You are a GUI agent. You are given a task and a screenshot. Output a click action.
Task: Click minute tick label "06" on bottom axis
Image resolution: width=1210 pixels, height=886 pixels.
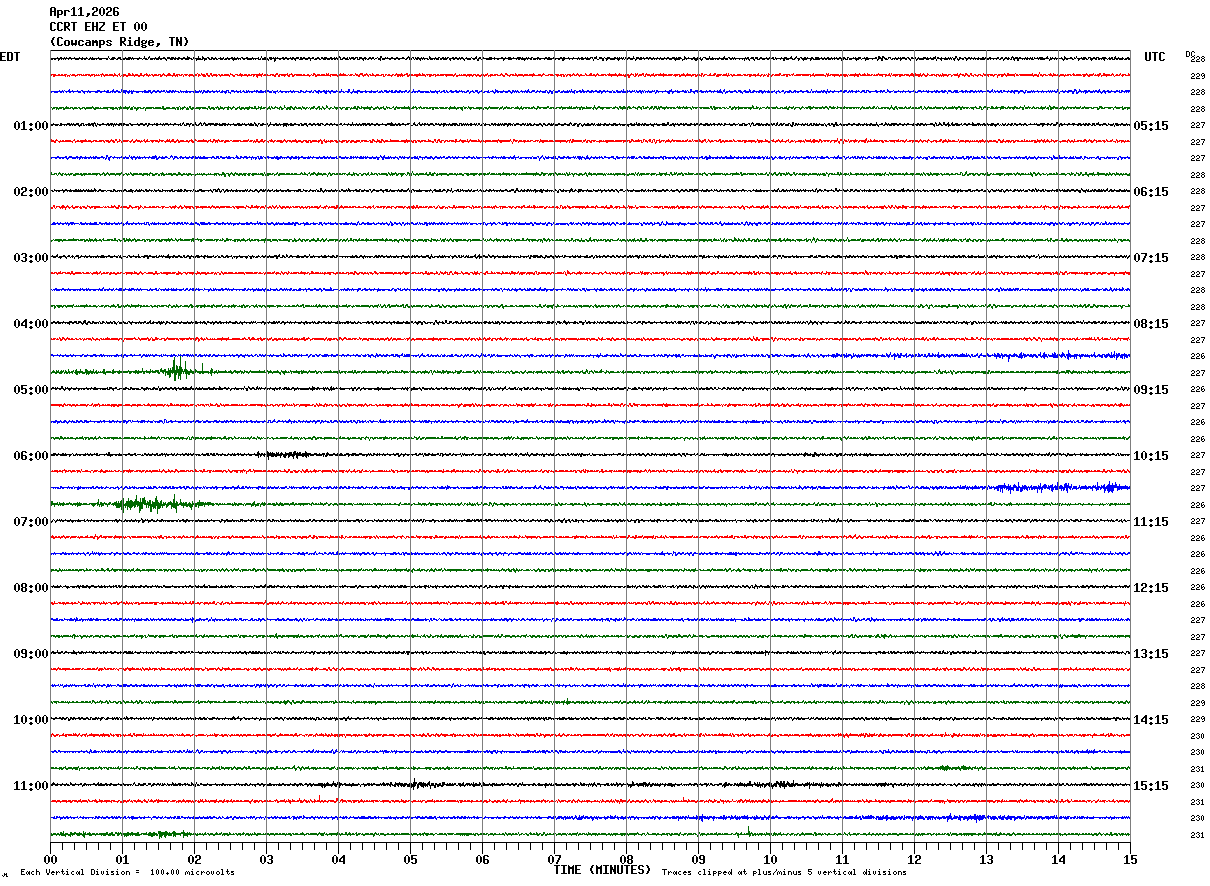click(x=482, y=859)
